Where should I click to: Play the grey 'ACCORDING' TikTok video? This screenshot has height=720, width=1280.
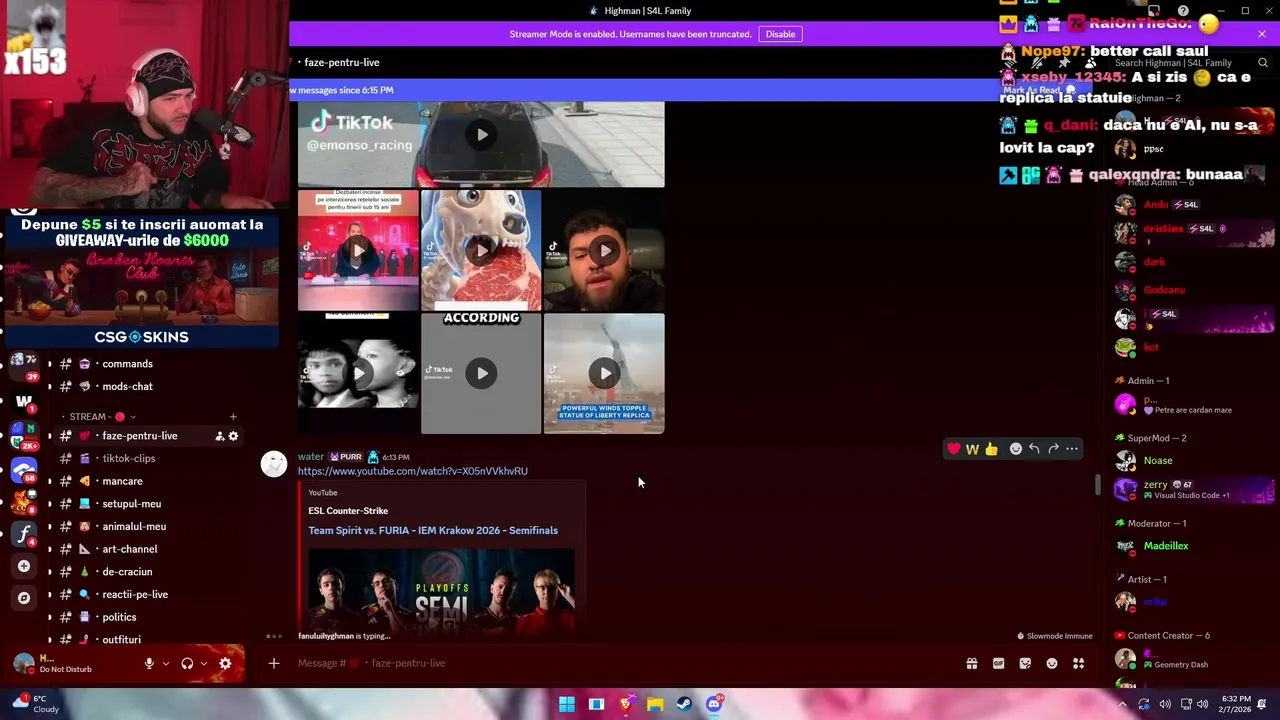coord(481,373)
